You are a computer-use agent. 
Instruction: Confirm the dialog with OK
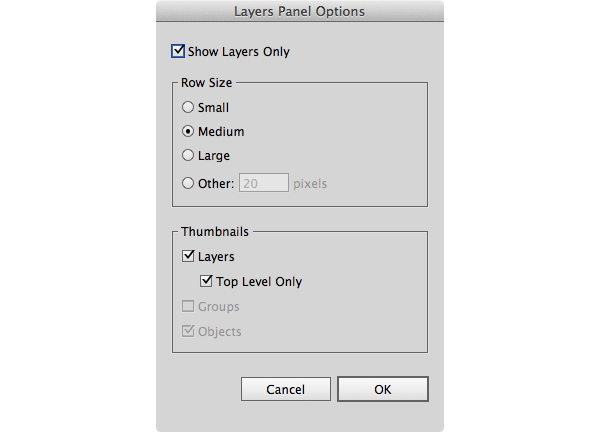[383, 389]
